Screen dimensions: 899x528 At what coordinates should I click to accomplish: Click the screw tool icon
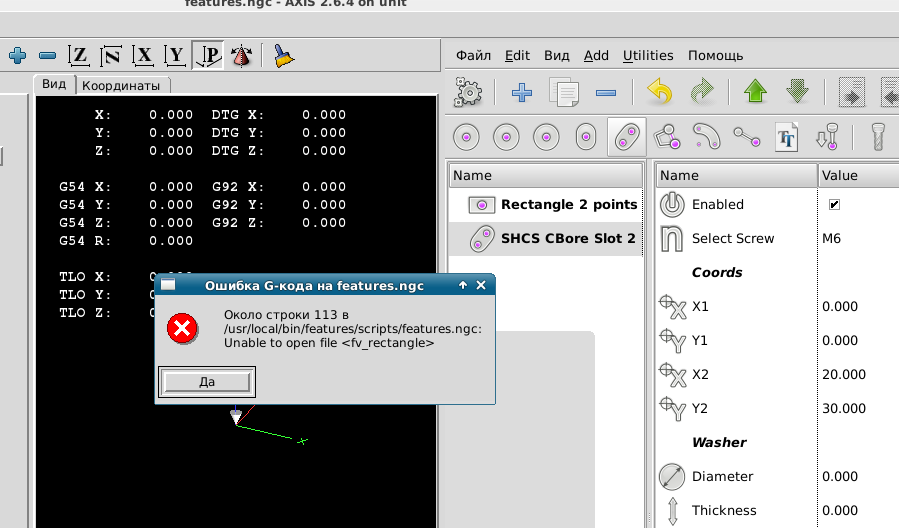tap(878, 138)
